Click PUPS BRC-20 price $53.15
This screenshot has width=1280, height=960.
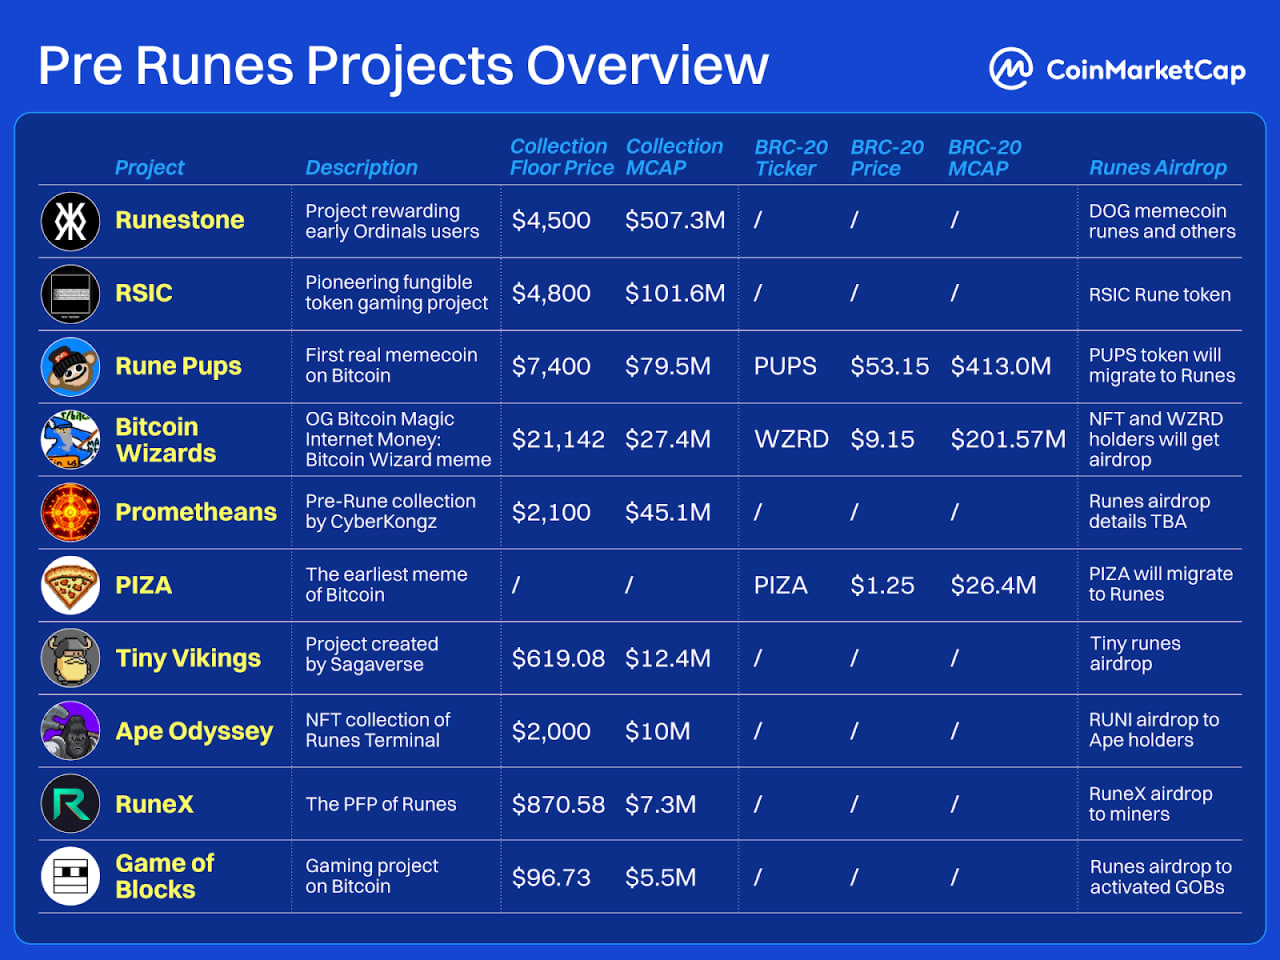point(890,366)
